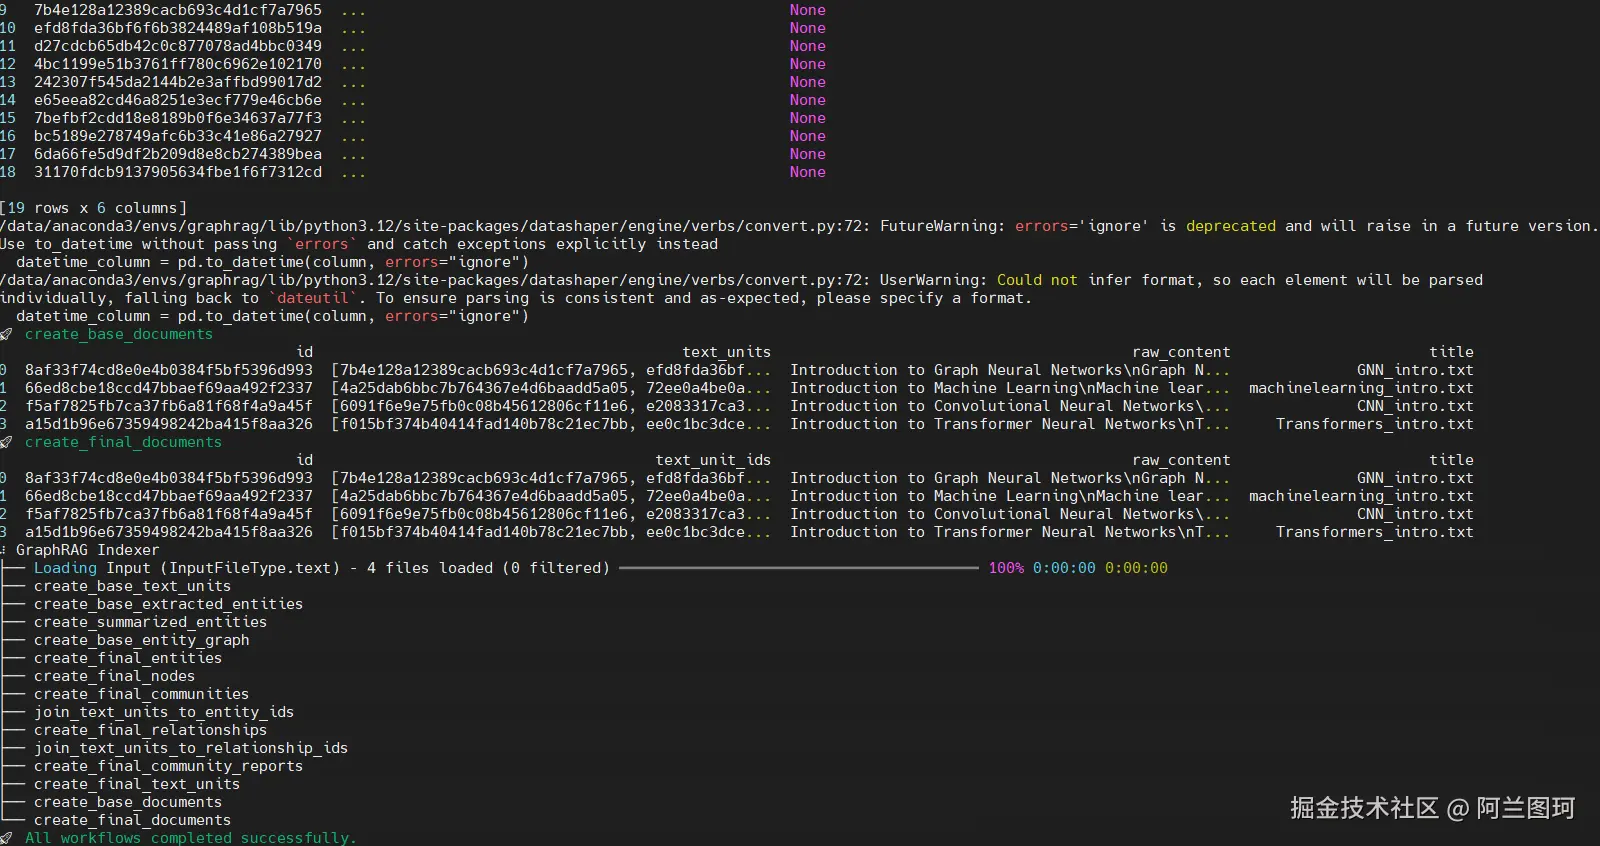Click hash d27cdcb65db42c0c877078ad4bbc0349 in row 11
Screen dimensions: 1600x846
178,46
